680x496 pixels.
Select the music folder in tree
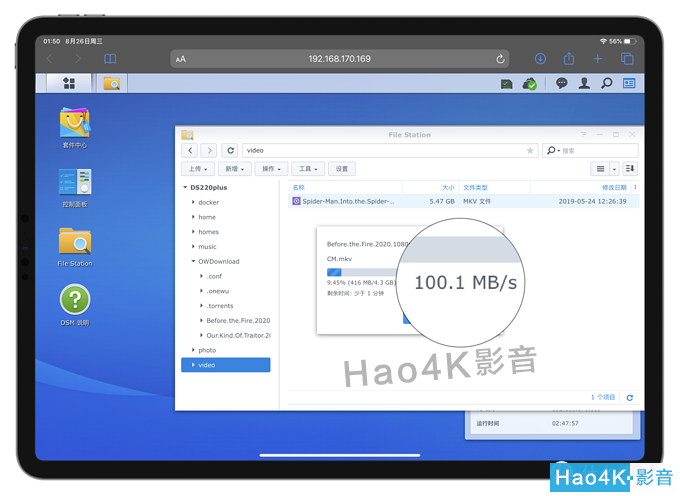coord(207,247)
